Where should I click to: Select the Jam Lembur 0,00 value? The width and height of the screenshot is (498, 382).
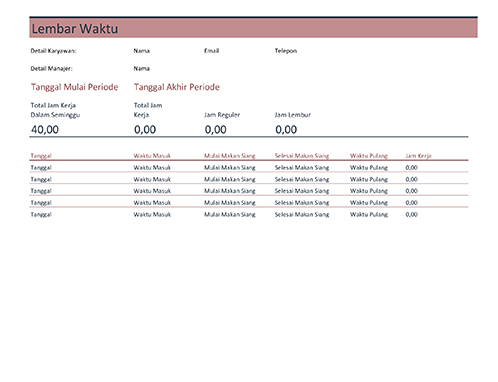pyautogui.click(x=286, y=129)
